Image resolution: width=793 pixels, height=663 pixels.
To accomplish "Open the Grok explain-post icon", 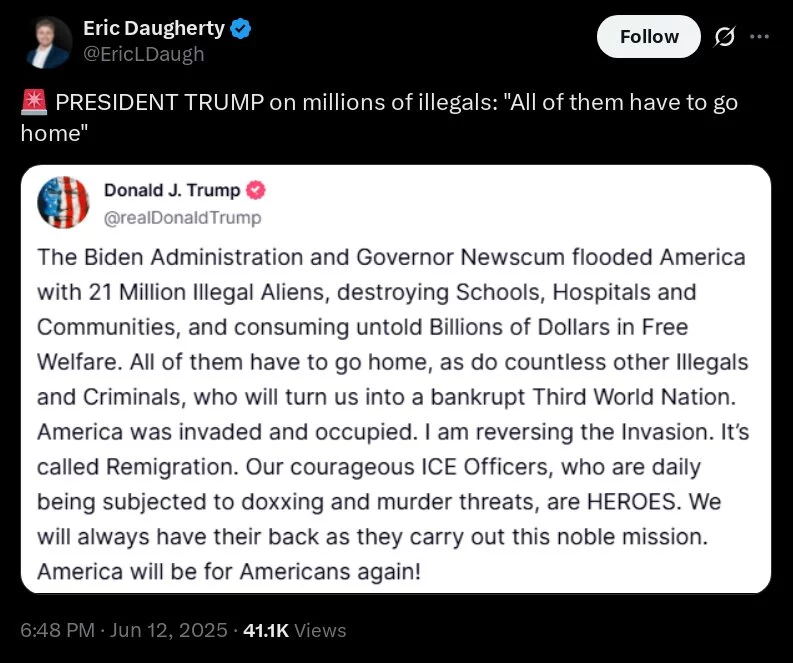I will (724, 36).
